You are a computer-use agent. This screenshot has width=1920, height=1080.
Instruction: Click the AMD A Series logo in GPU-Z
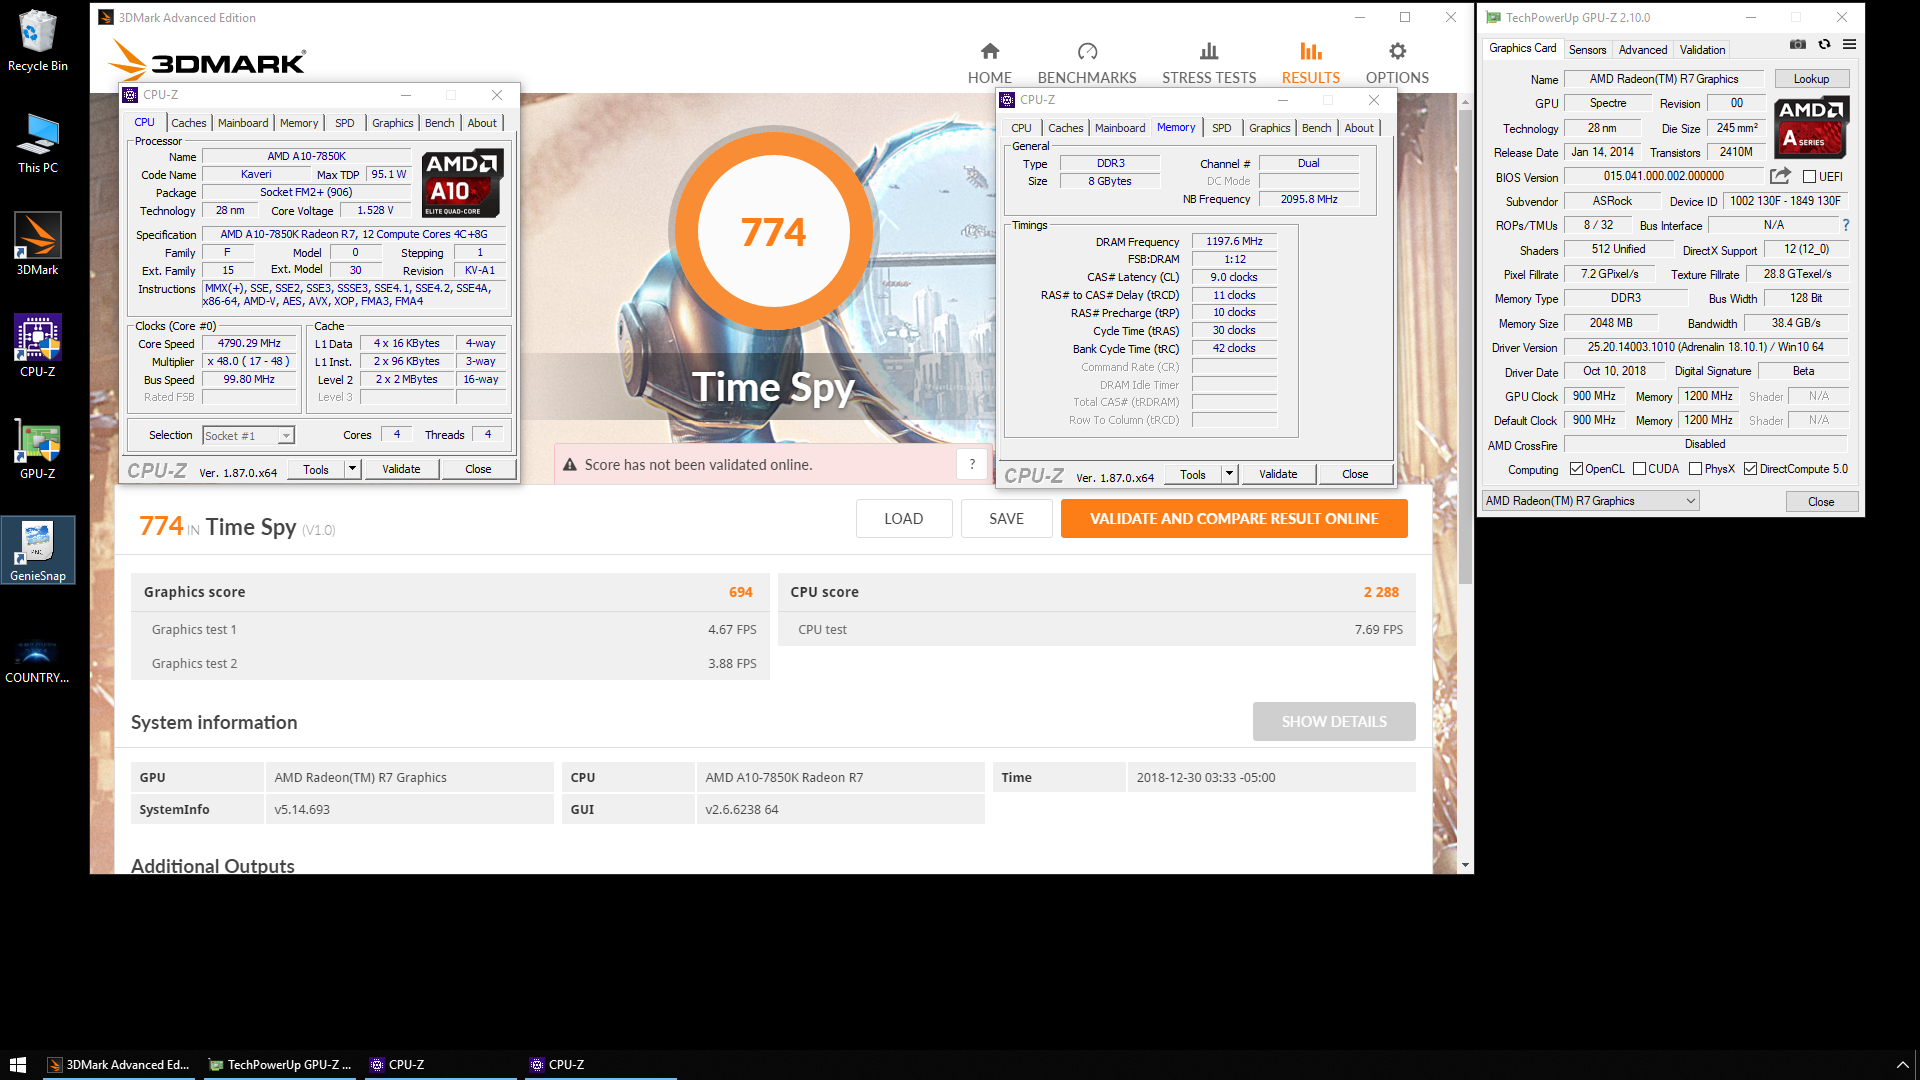(1811, 127)
